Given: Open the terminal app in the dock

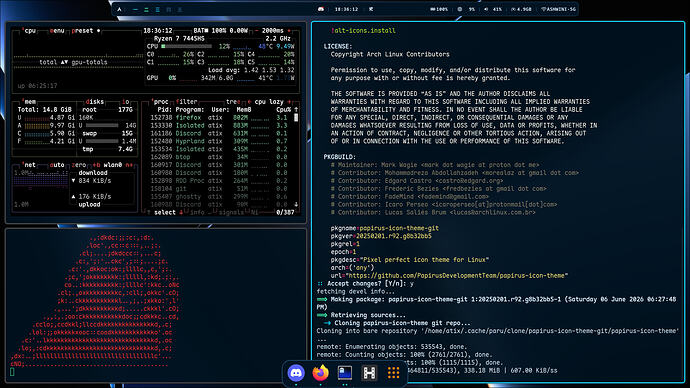Looking at the screenshot, I should 345,373.
